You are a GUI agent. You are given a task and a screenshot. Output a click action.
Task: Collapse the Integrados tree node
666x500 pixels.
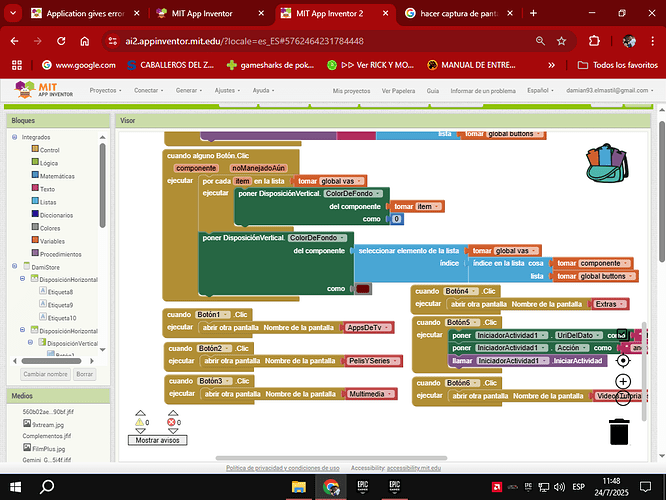click(14, 136)
